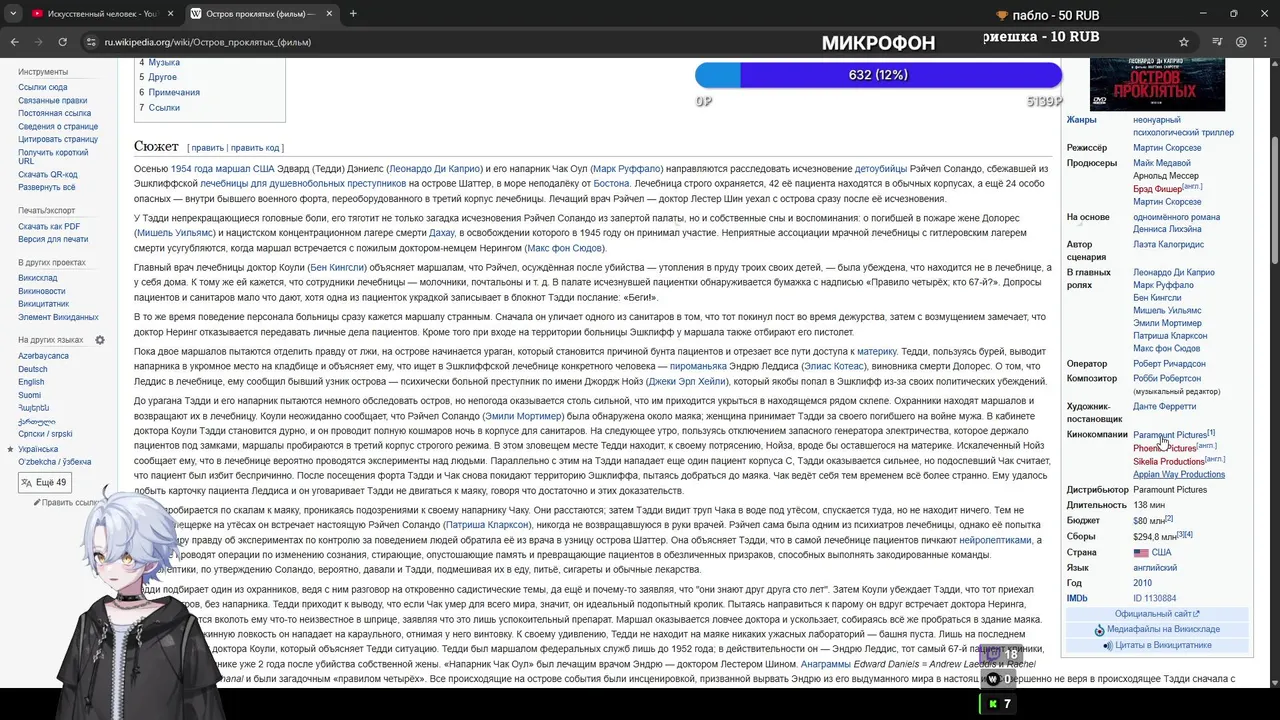Click the budget reference '[2]' footnote
This screenshot has width=1280, height=720.
[1169, 519]
